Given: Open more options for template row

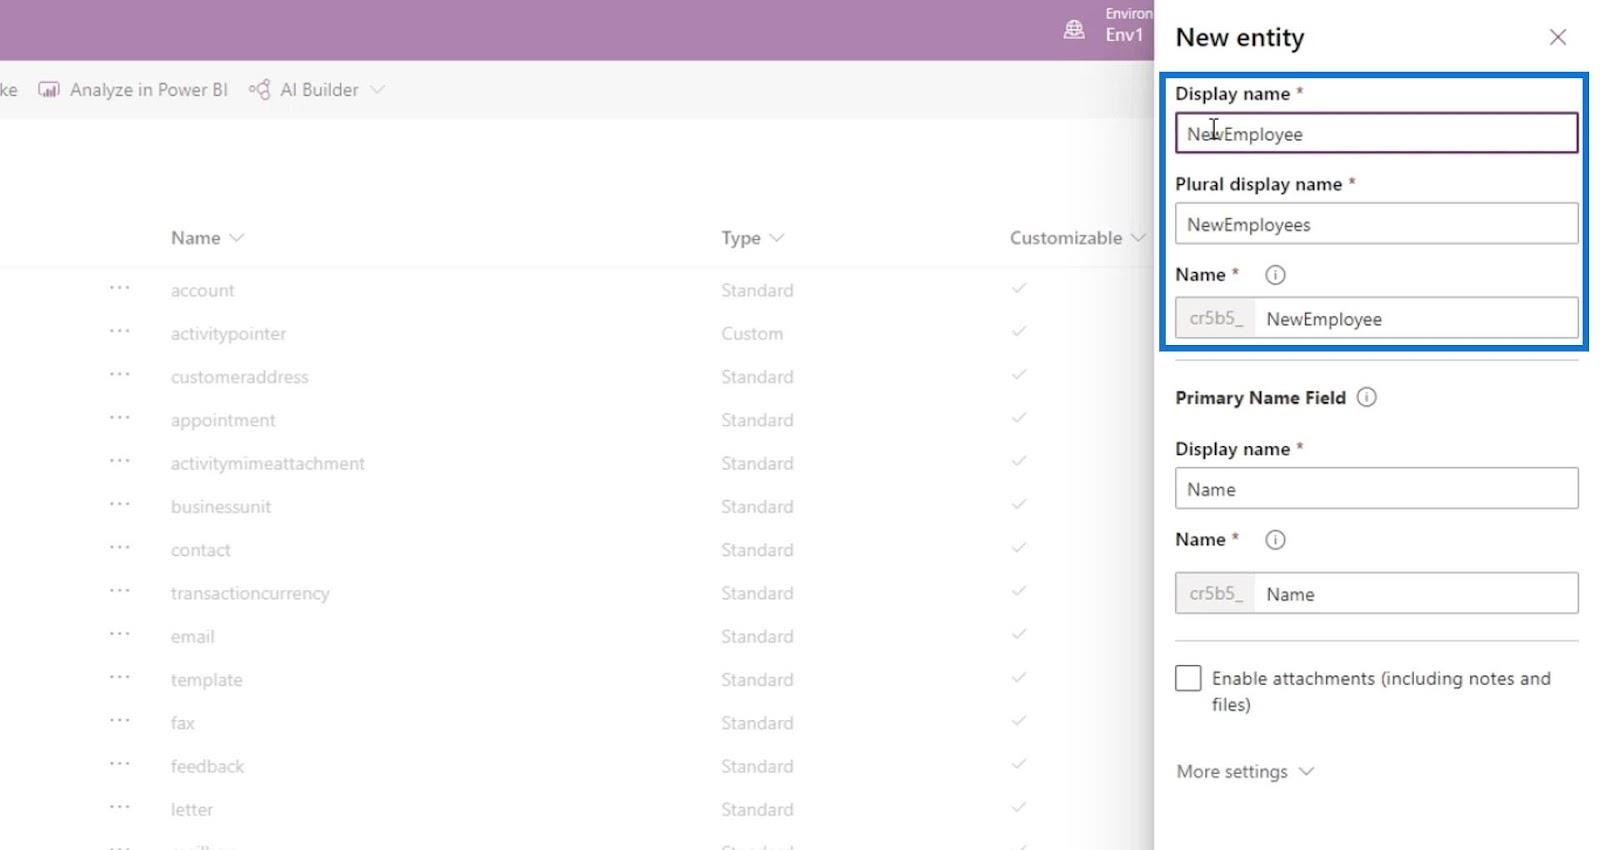Looking at the screenshot, I should 120,677.
